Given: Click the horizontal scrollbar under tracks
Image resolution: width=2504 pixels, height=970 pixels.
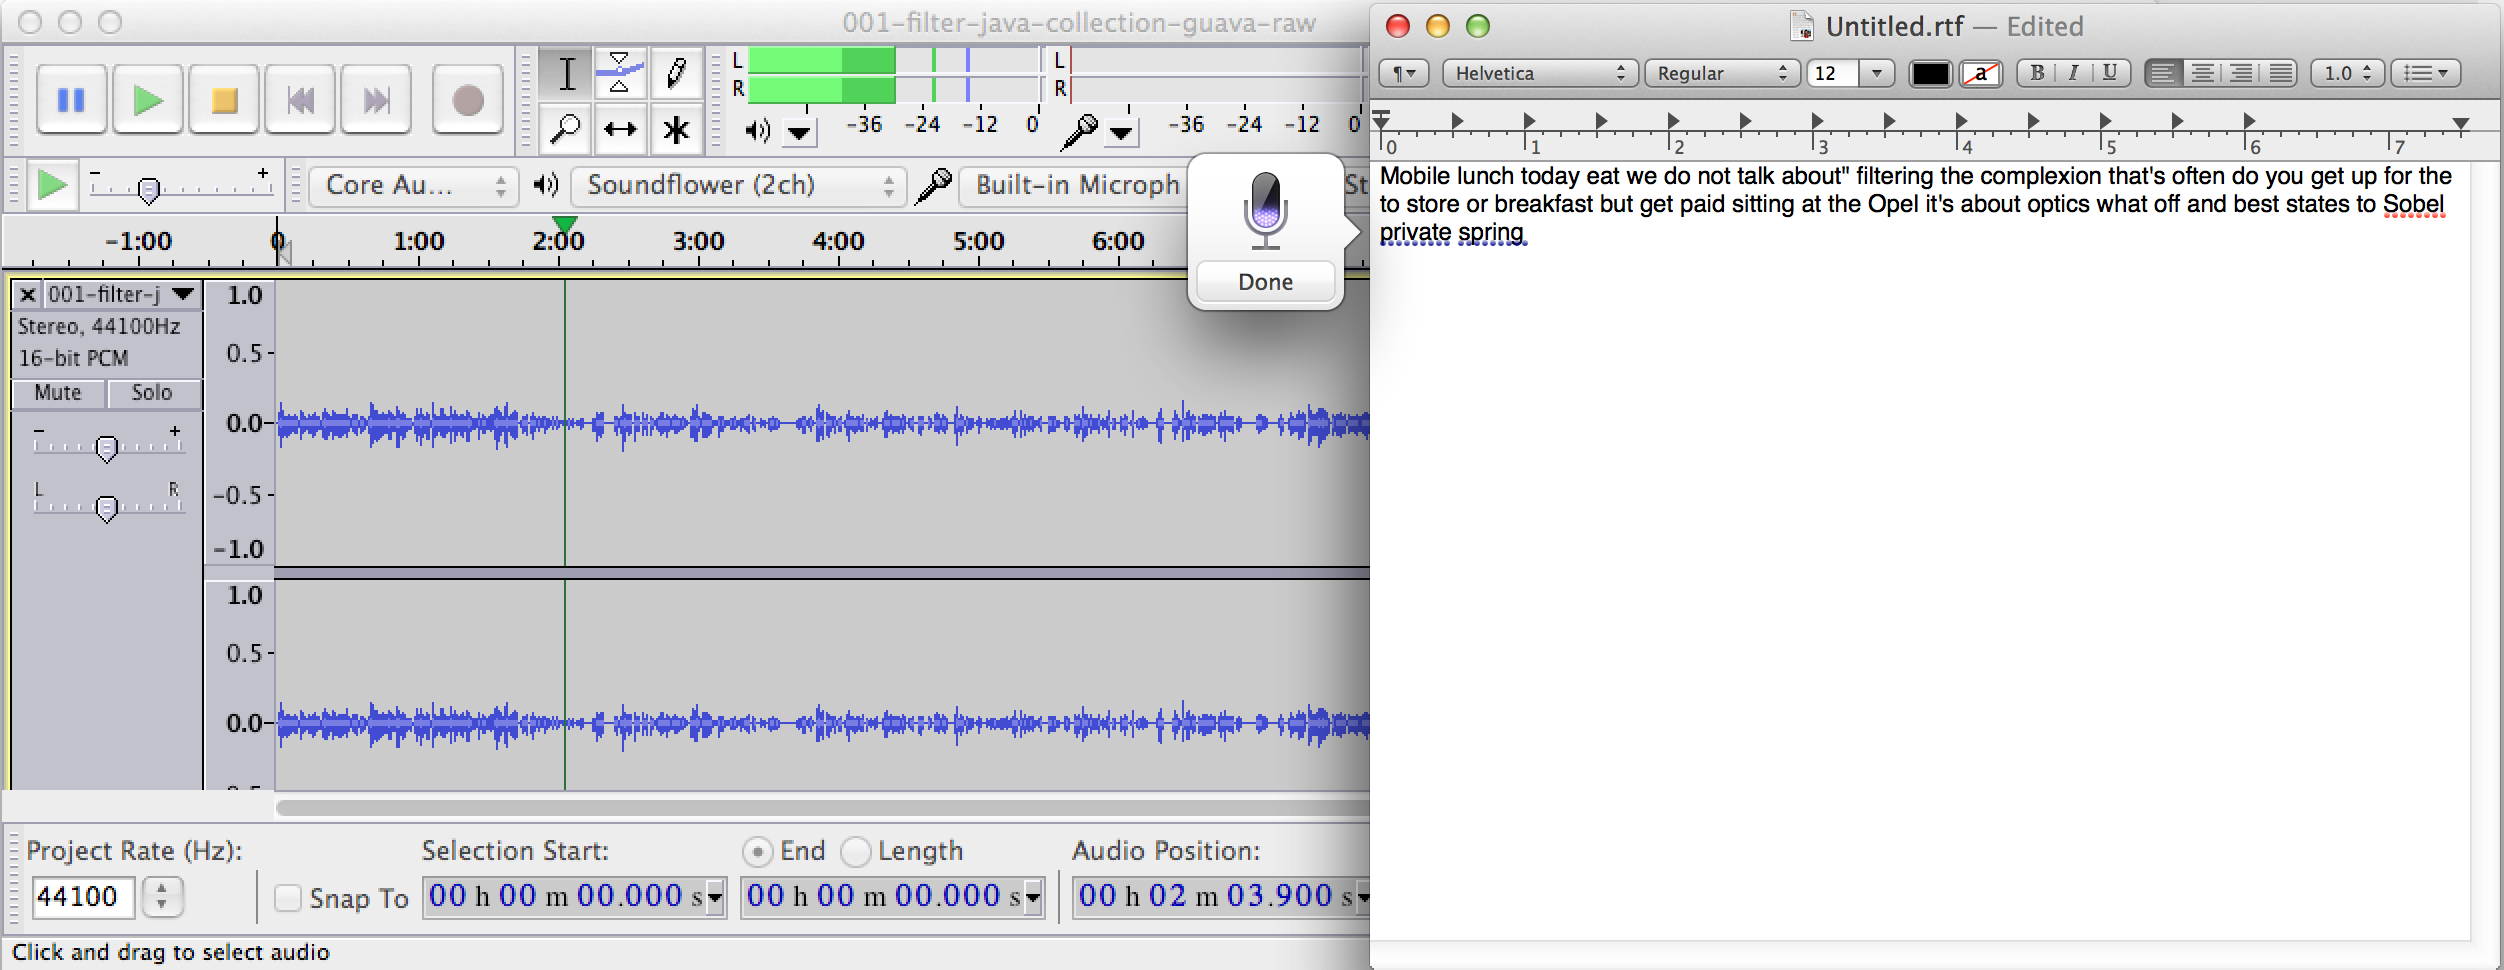Looking at the screenshot, I should click(822, 806).
